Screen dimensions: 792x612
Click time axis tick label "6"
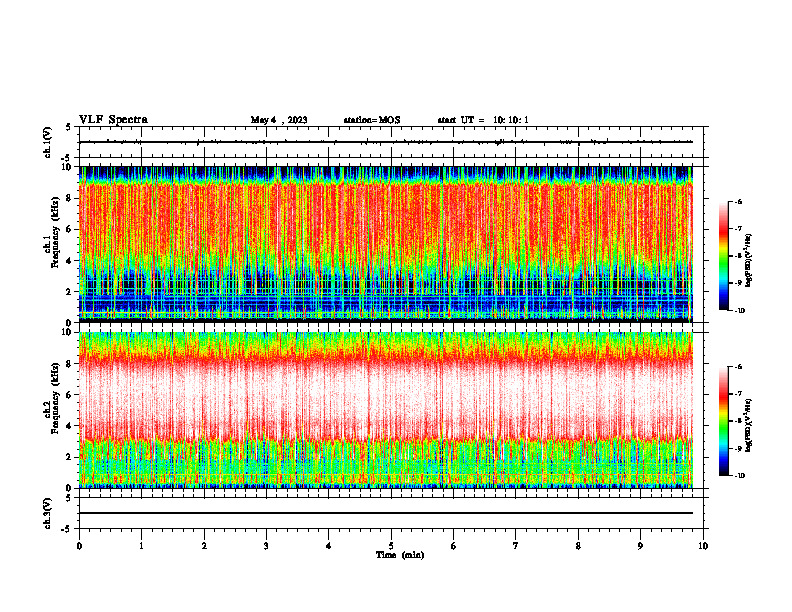point(454,546)
